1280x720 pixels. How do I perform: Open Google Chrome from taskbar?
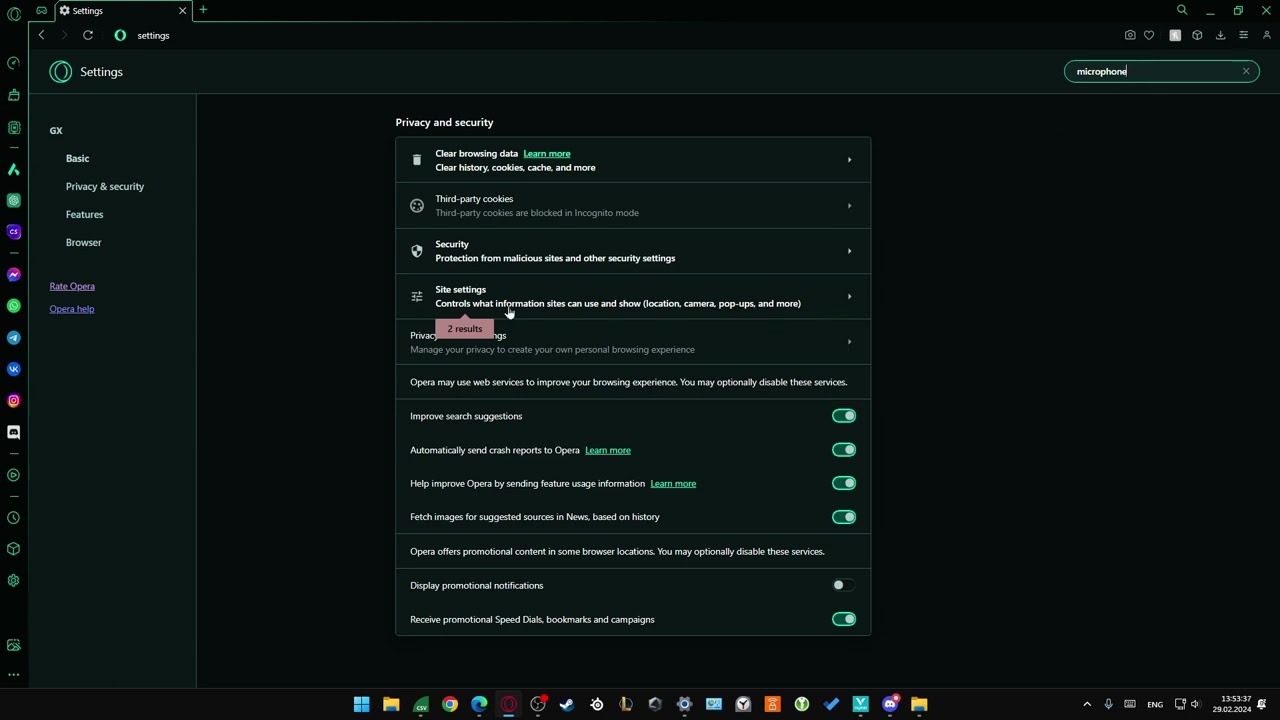coord(450,704)
